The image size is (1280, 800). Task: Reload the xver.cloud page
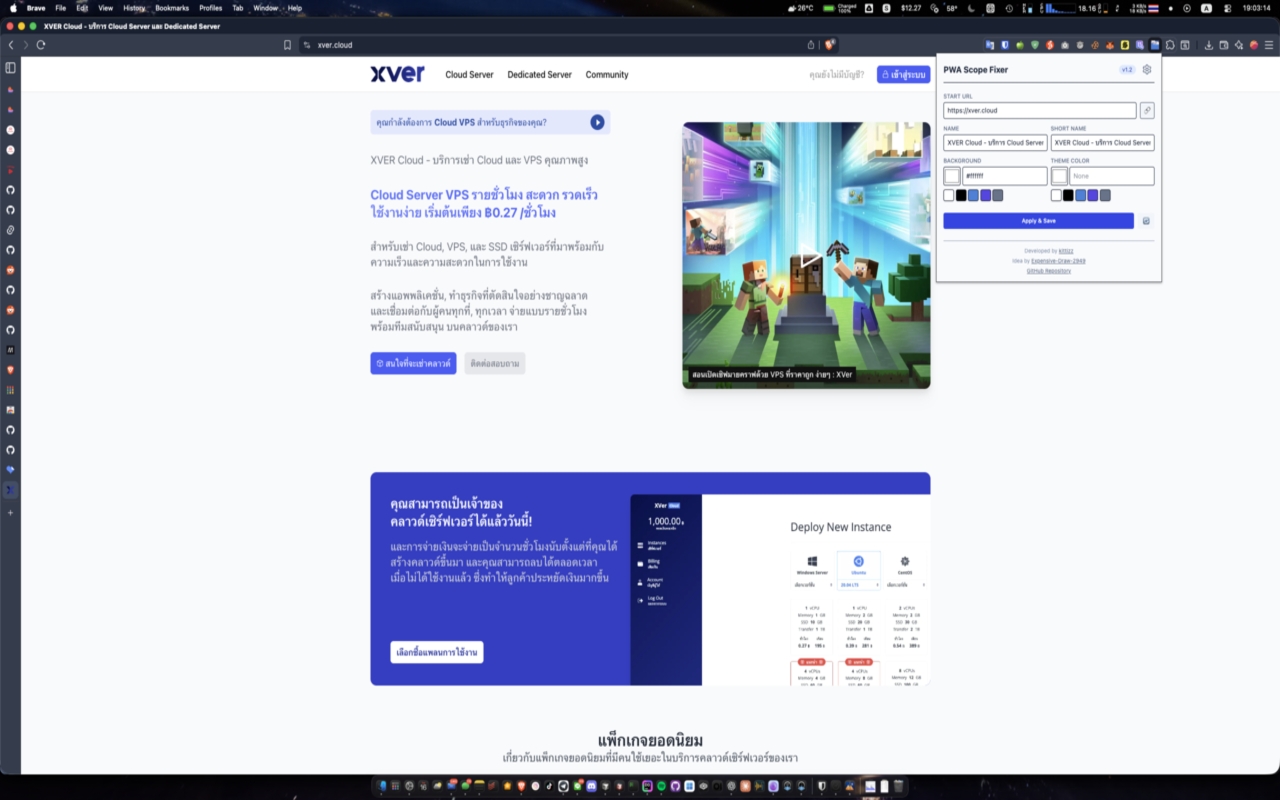[x=41, y=45]
